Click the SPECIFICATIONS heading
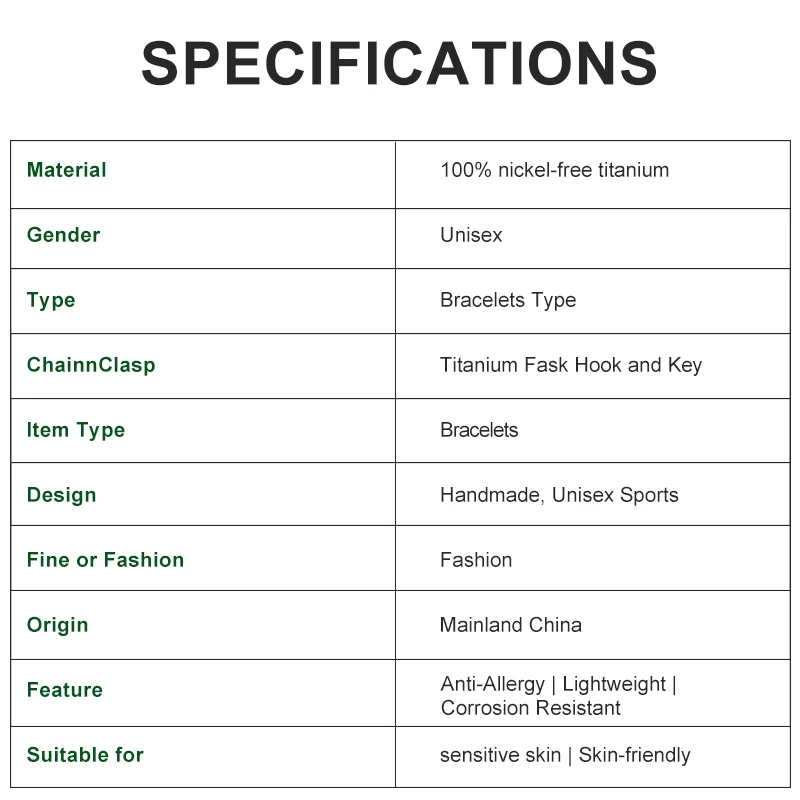Screen dimensions: 800x800 pyautogui.click(x=399, y=64)
